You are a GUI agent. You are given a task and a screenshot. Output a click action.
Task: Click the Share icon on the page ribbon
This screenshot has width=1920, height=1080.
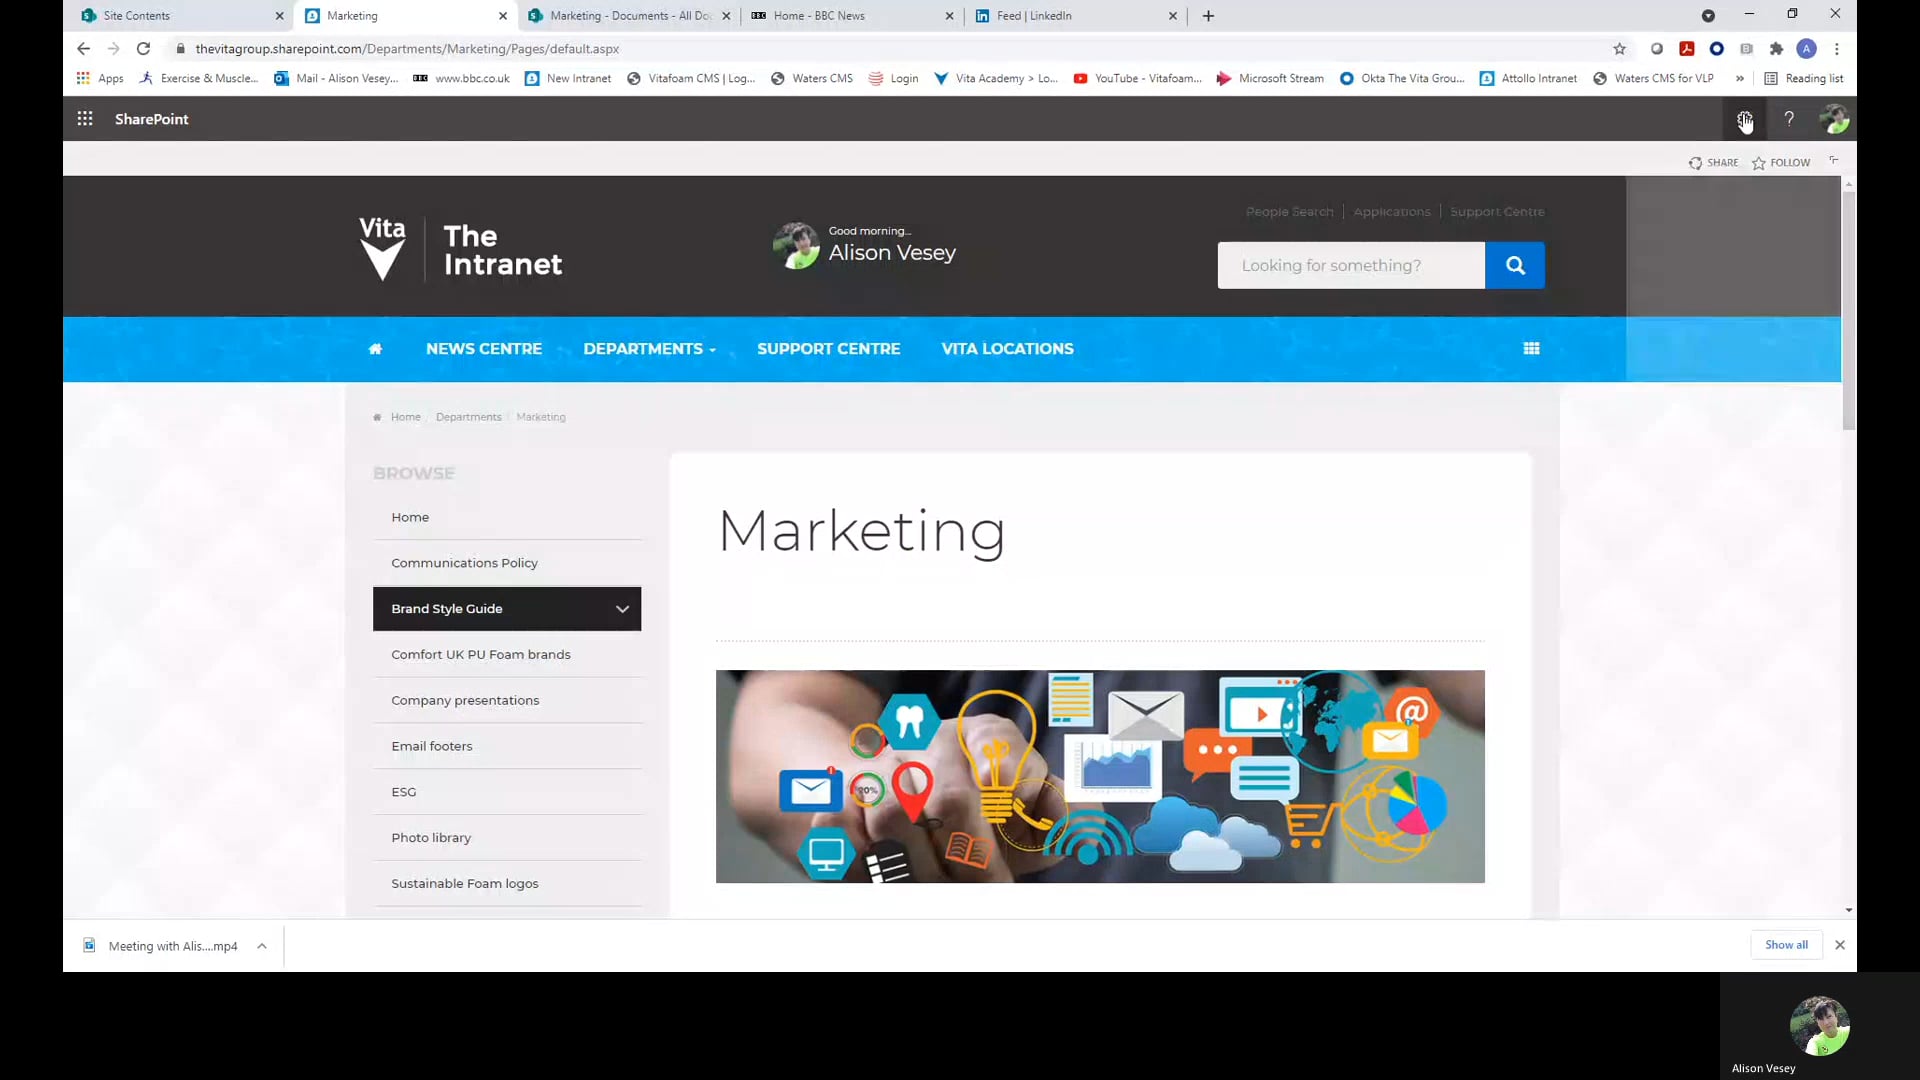point(1695,163)
